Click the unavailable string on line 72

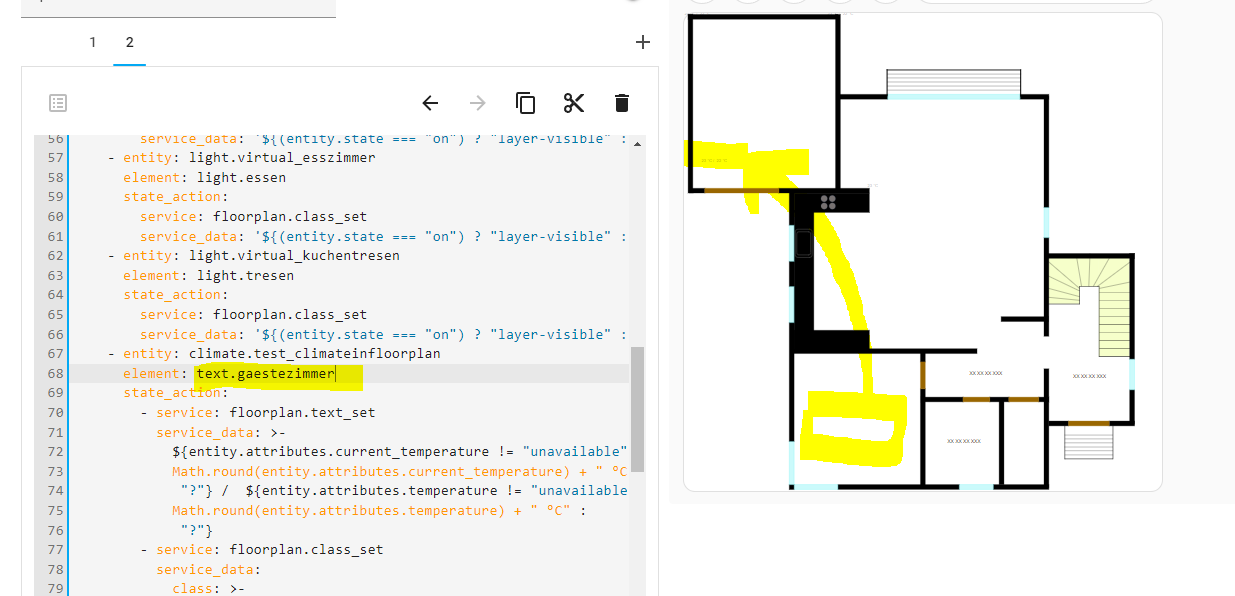point(575,451)
